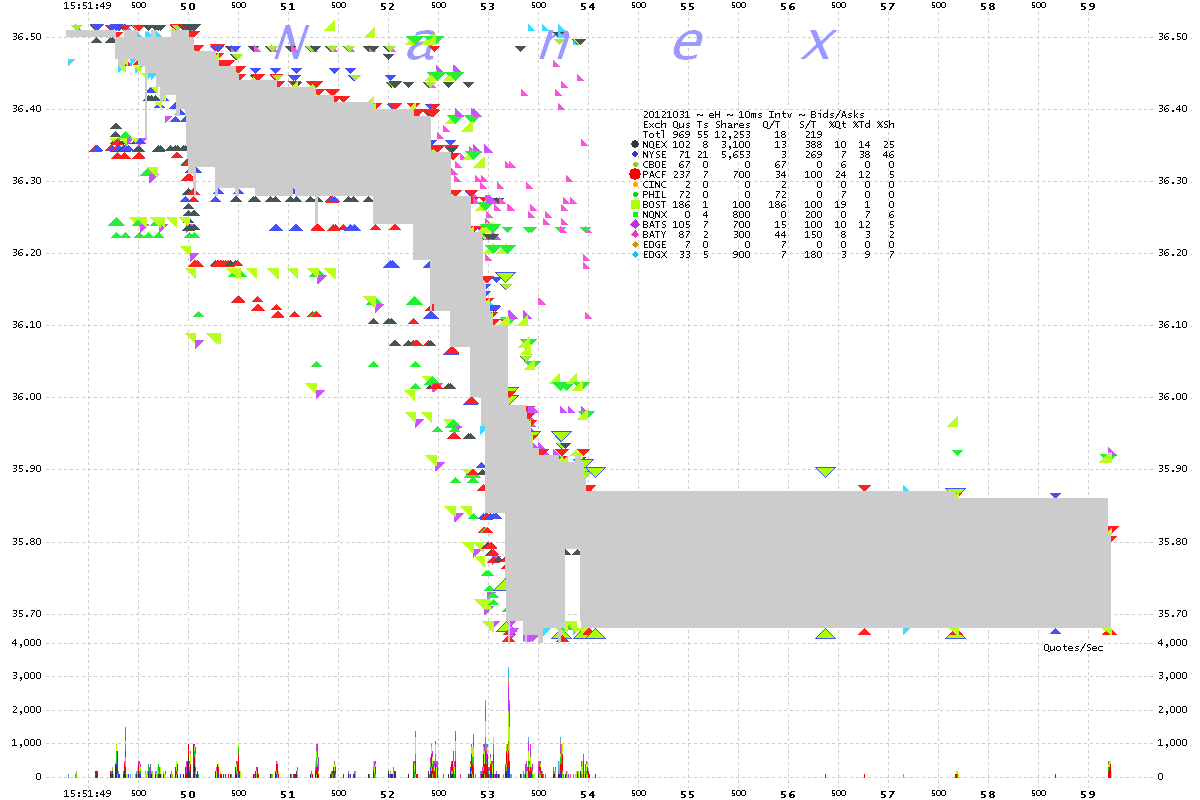Click the pink BATY legend diamond
Viewport: 1200px width, 800px height.
pos(635,235)
